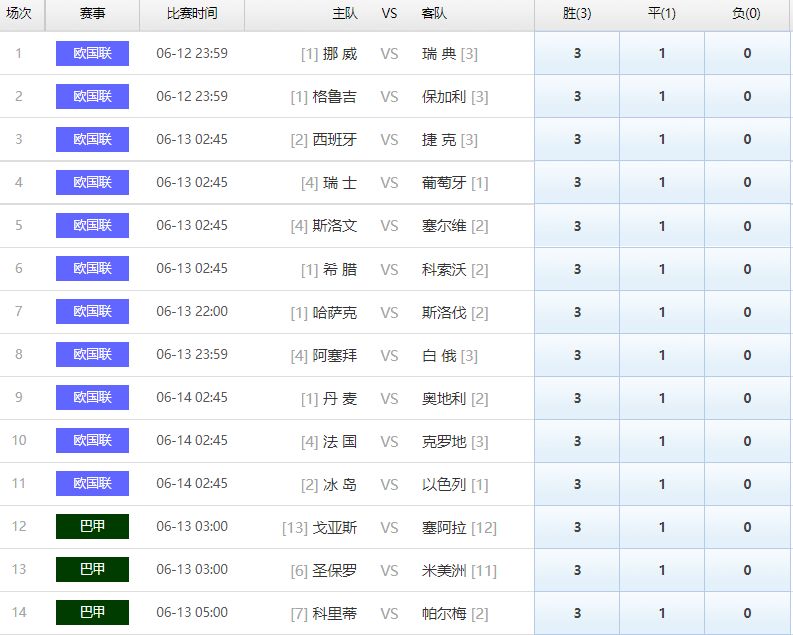Select win (3) for 戈亚斯 vs 塞阿拉

point(577,527)
